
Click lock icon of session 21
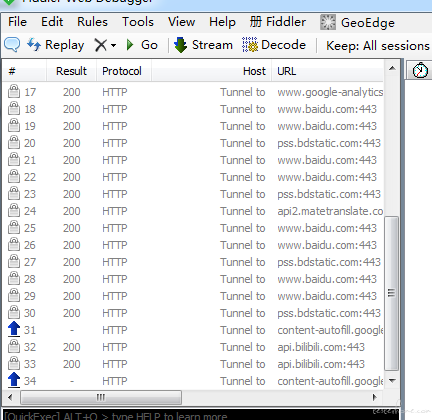(x=14, y=159)
